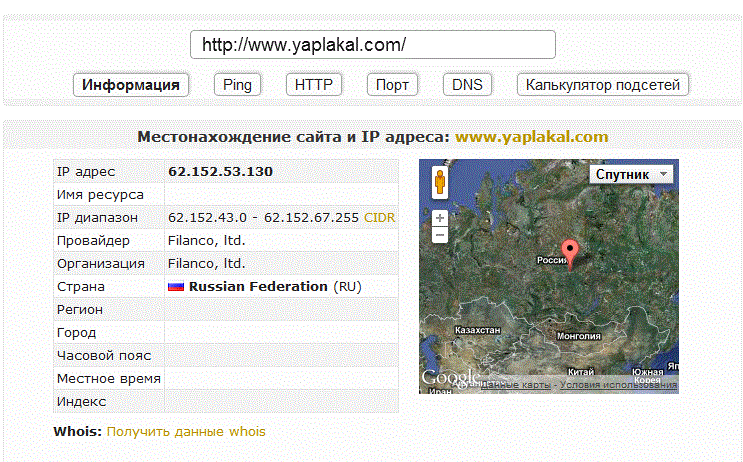Switch to the DNS tab

[x=467, y=85]
